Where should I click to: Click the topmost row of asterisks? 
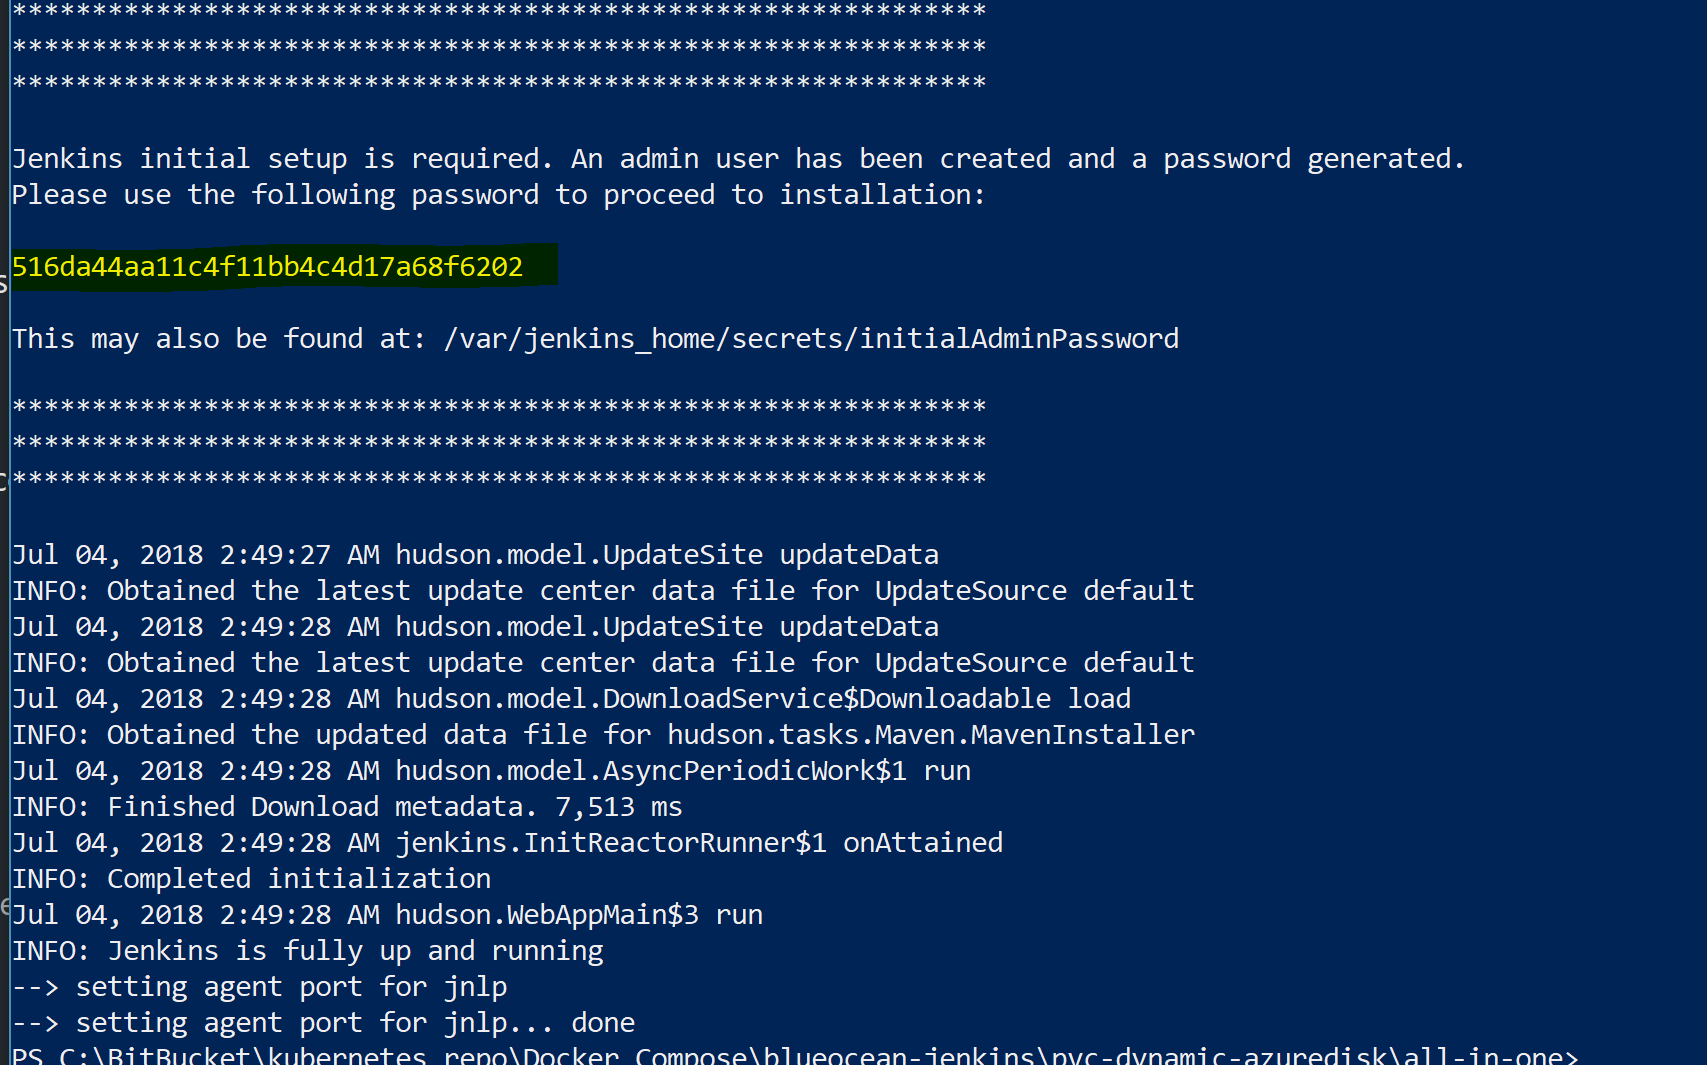click(499, 11)
